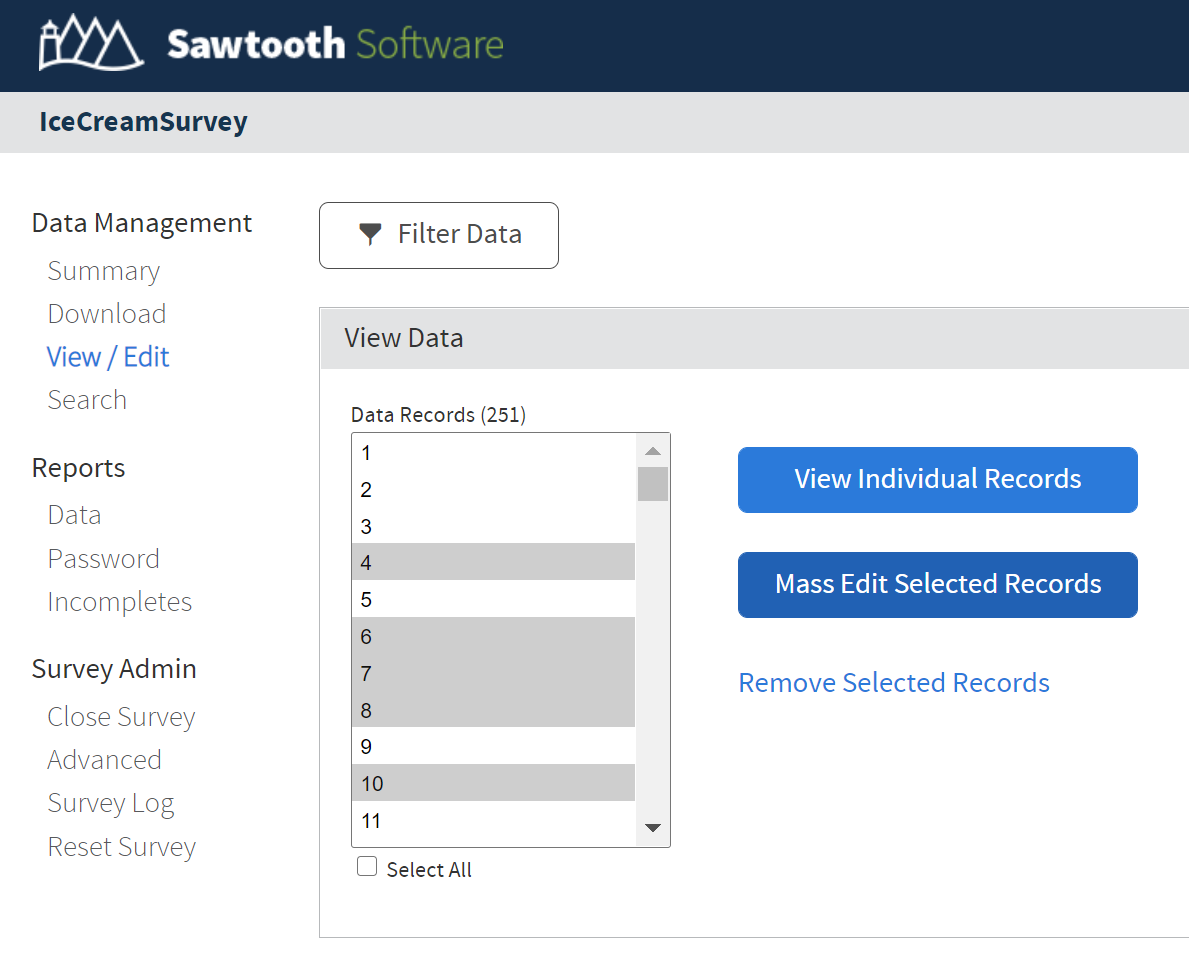This screenshot has height=965, width=1189.
Task: Open the Search data page
Action: coord(87,400)
